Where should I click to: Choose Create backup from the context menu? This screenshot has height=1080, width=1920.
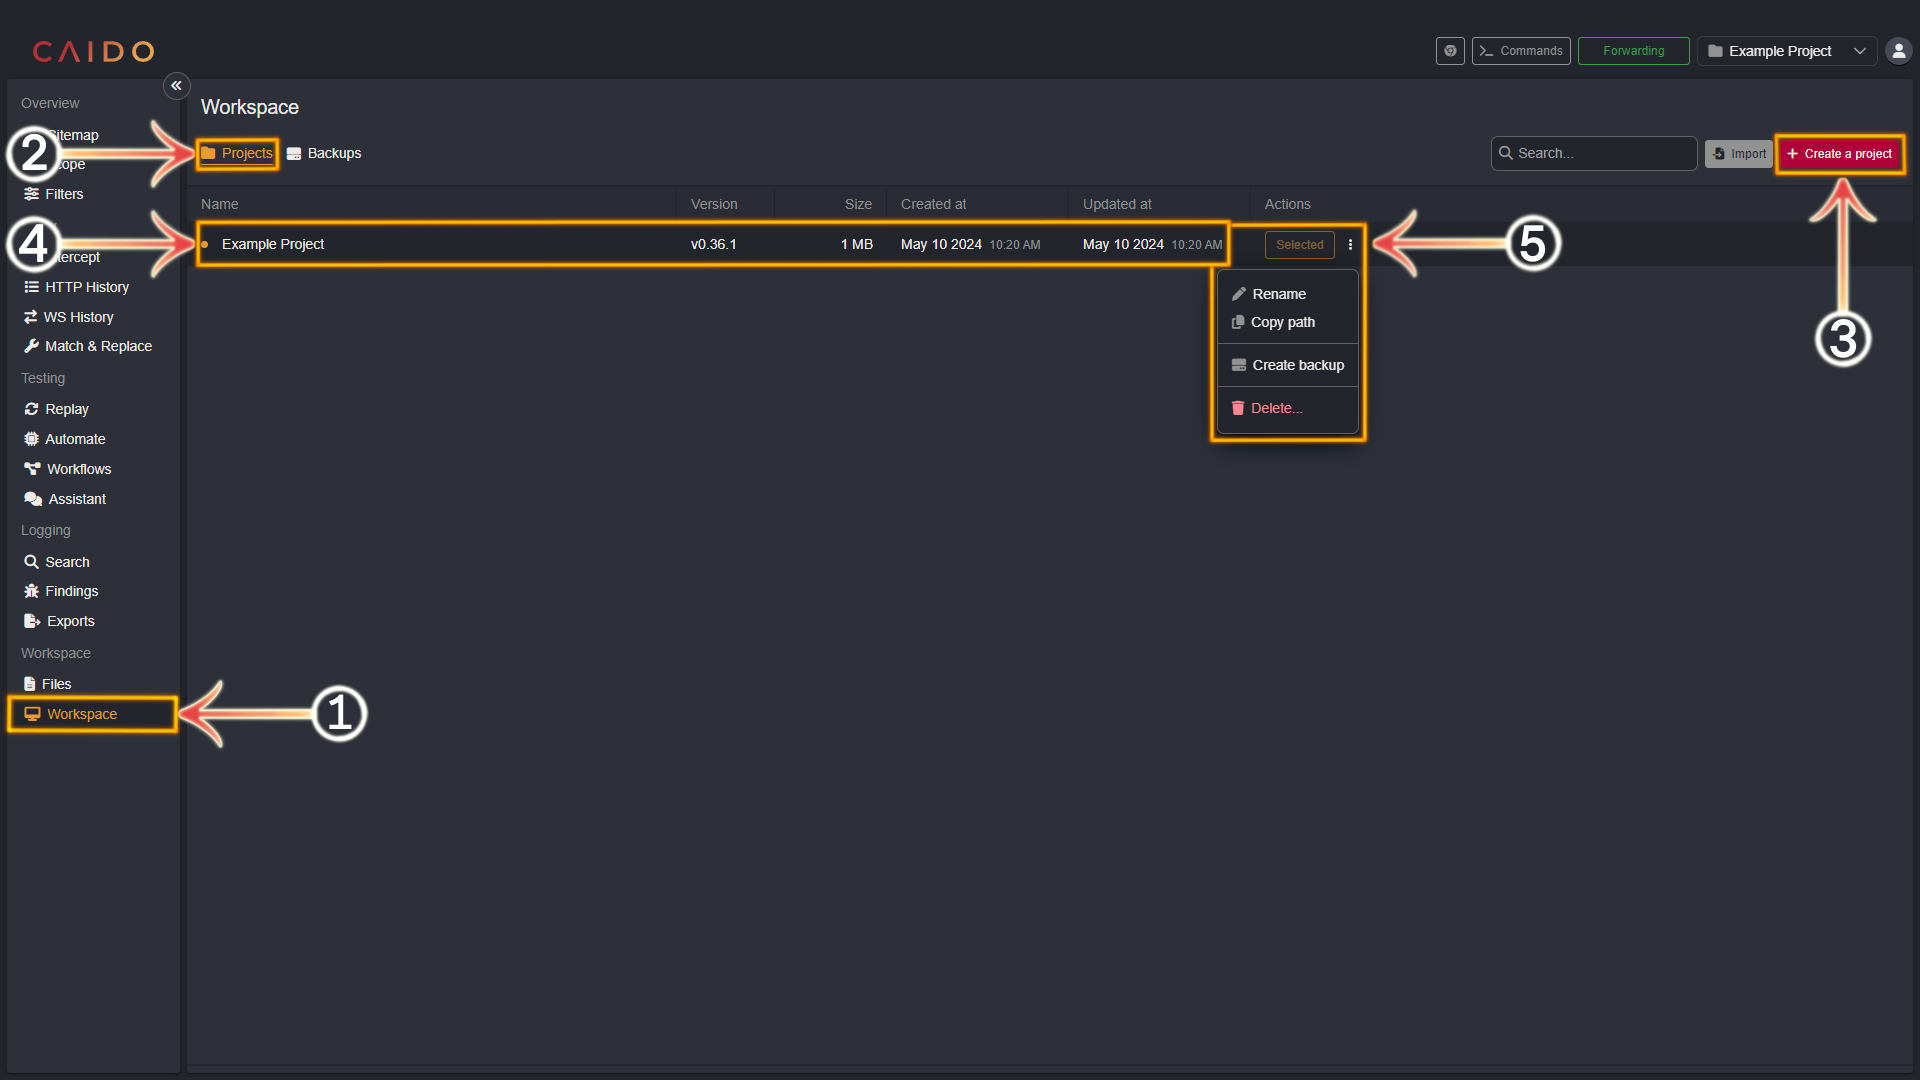(1288, 365)
